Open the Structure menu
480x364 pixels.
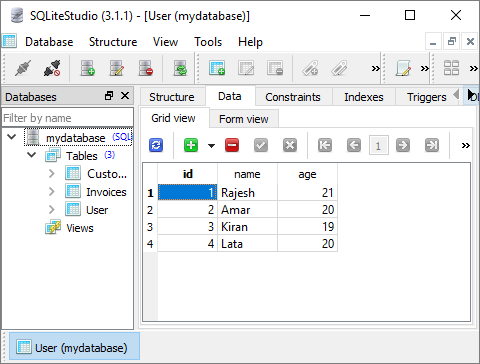[x=113, y=42]
